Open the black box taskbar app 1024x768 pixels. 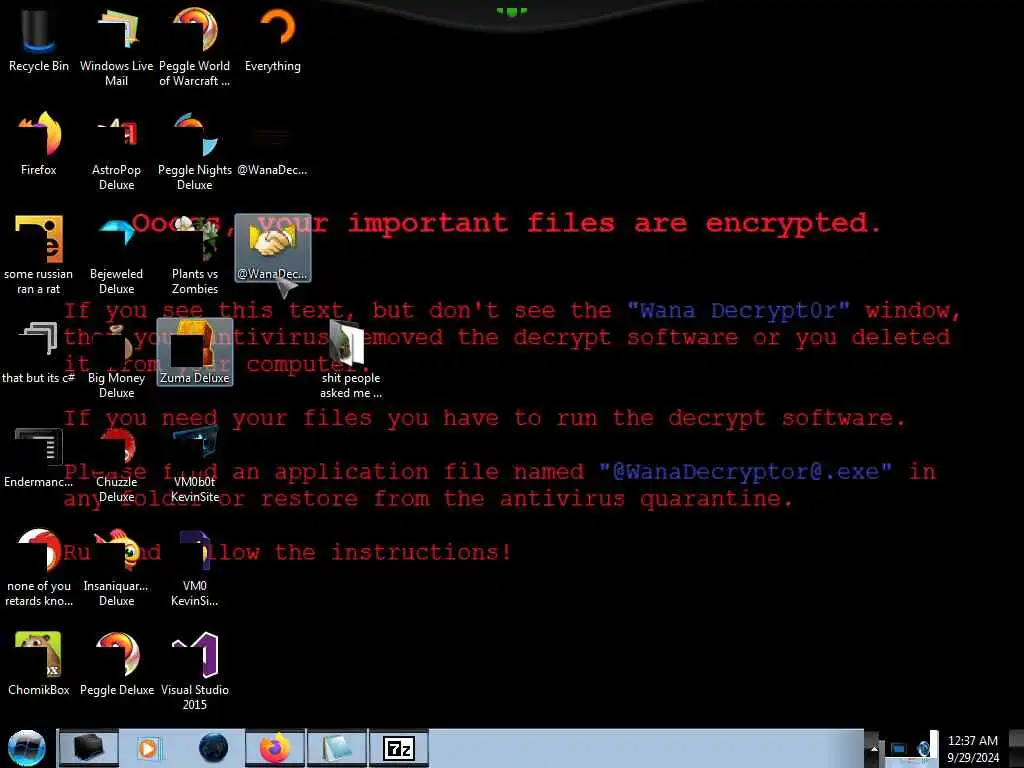89,748
